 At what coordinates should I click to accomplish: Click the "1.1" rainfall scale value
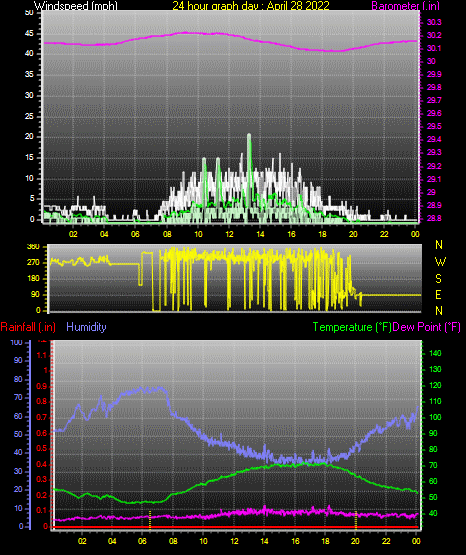point(42,355)
